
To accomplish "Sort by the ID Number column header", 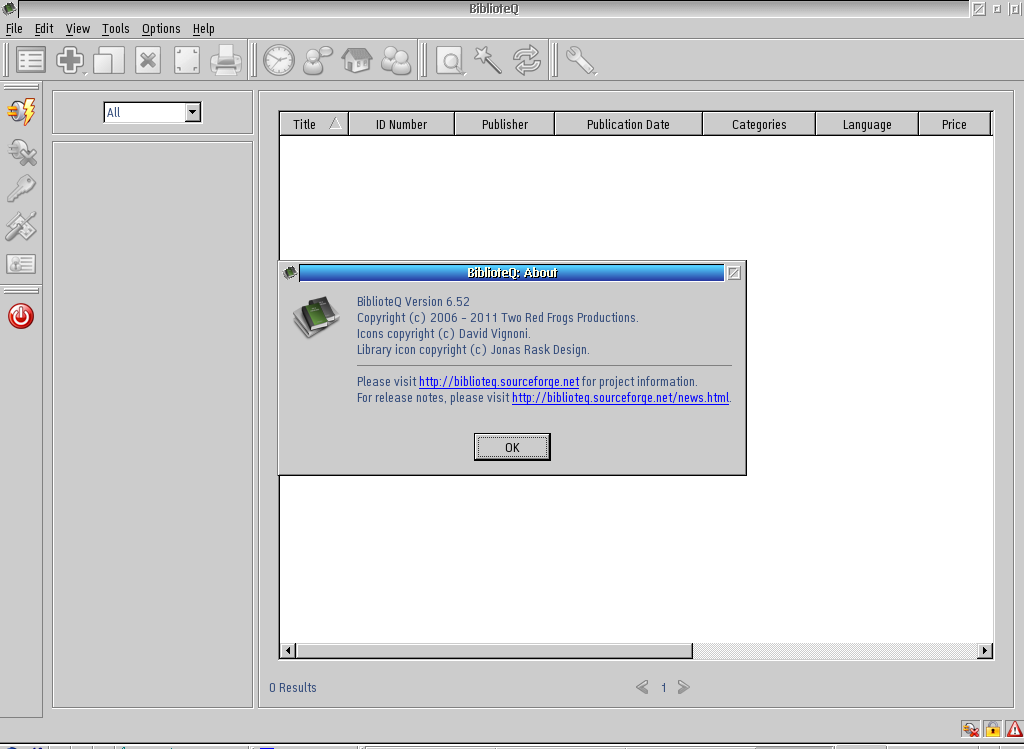I will coord(402,124).
